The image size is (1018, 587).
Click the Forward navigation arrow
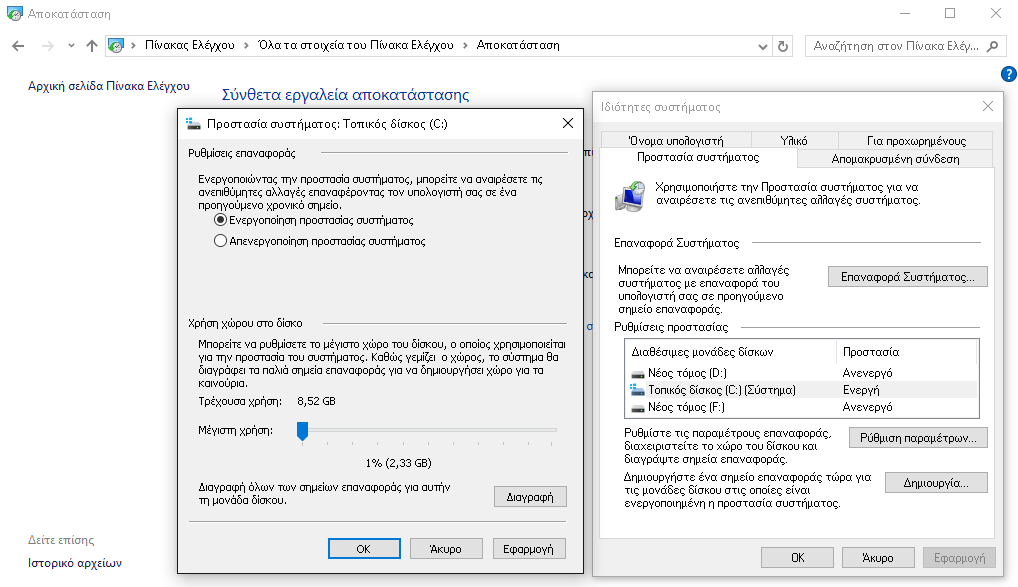(x=47, y=45)
